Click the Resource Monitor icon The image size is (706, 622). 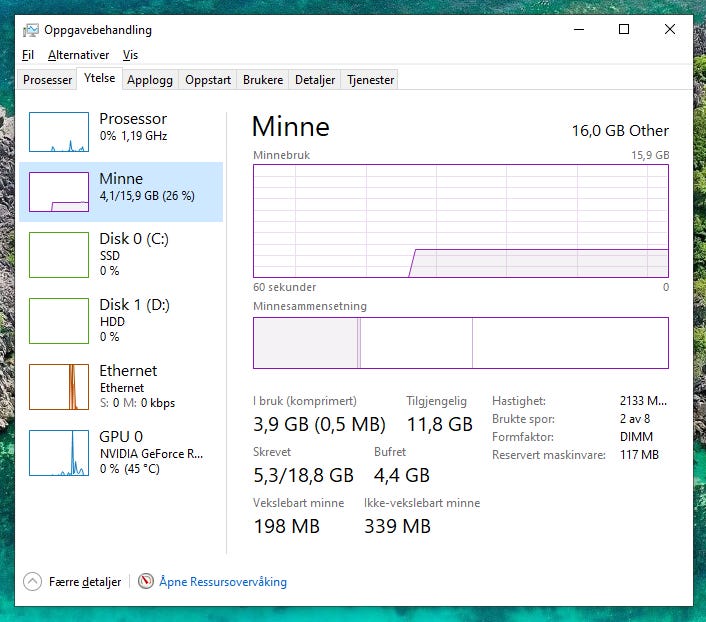point(145,581)
